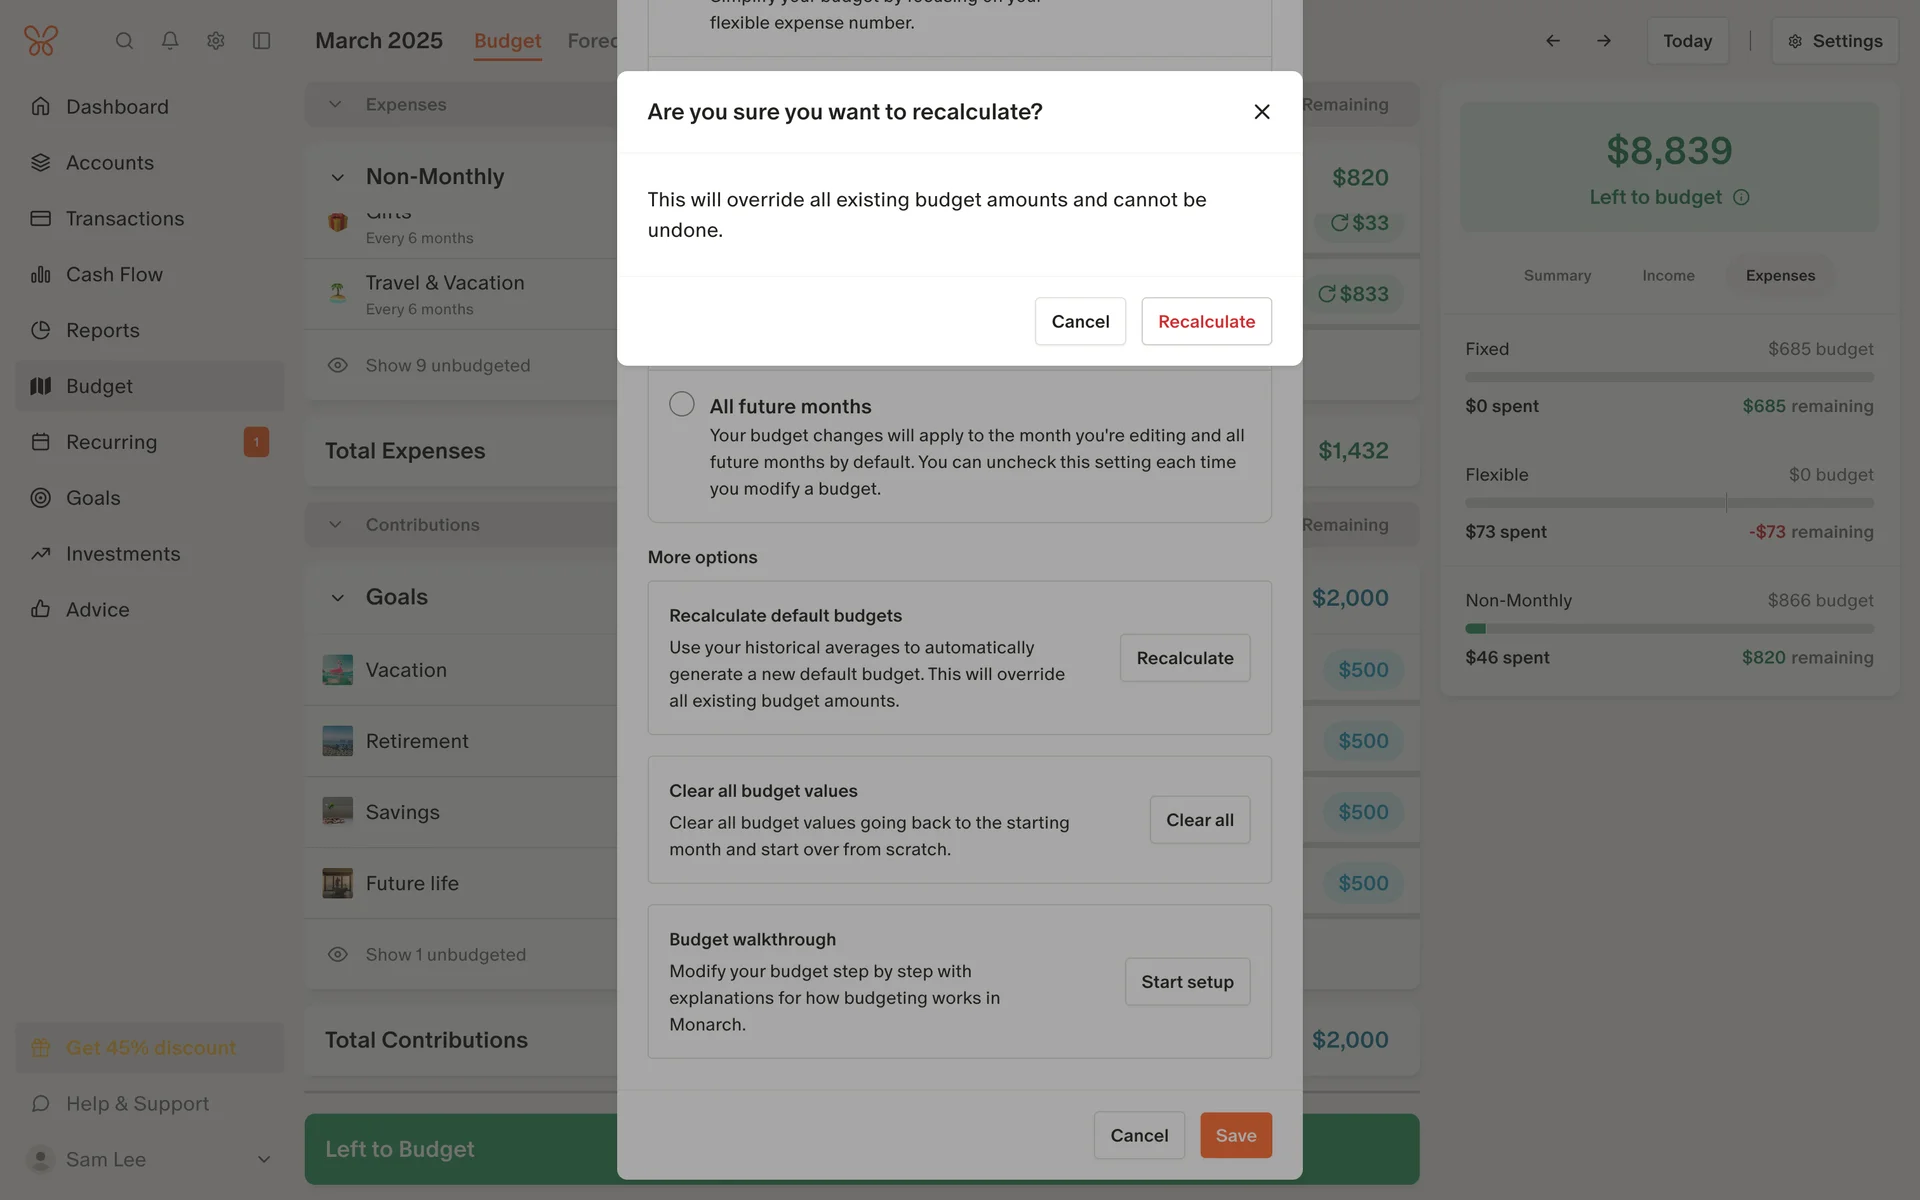Screen dimensions: 1920x1200
Task: Click the gear icon in top toolbar
Action: coord(216,41)
